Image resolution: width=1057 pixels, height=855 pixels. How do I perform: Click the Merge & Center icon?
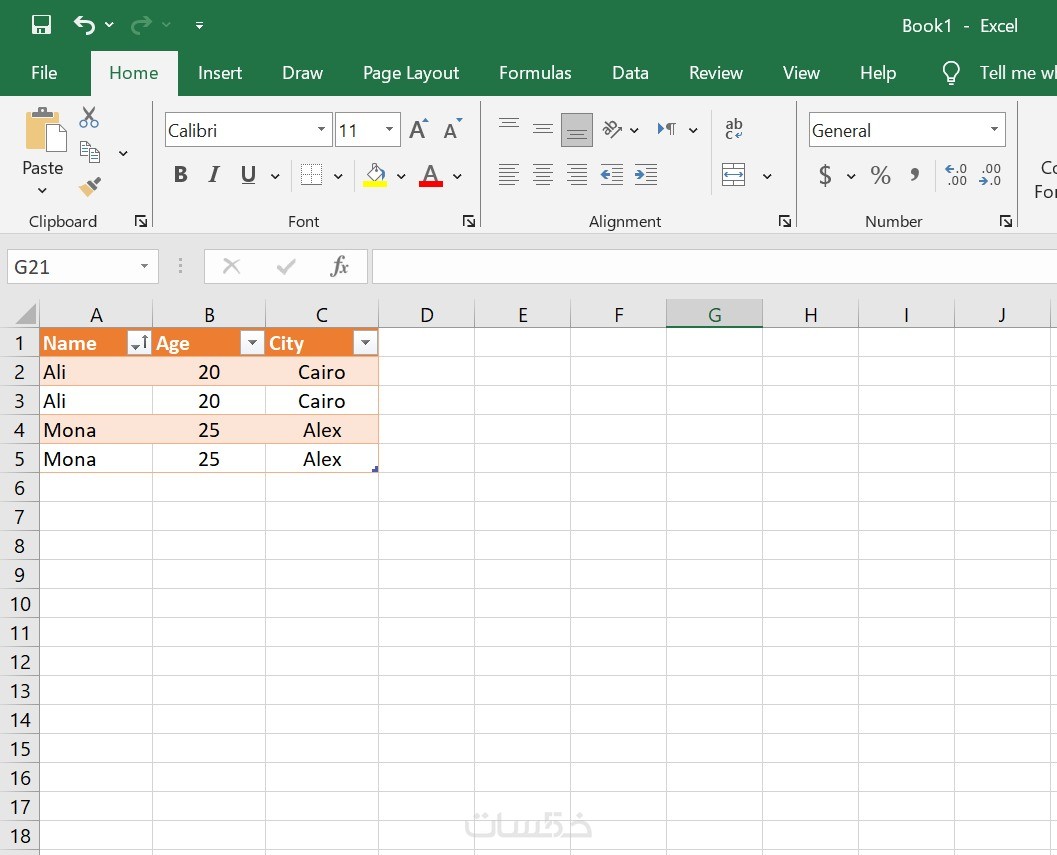733,175
